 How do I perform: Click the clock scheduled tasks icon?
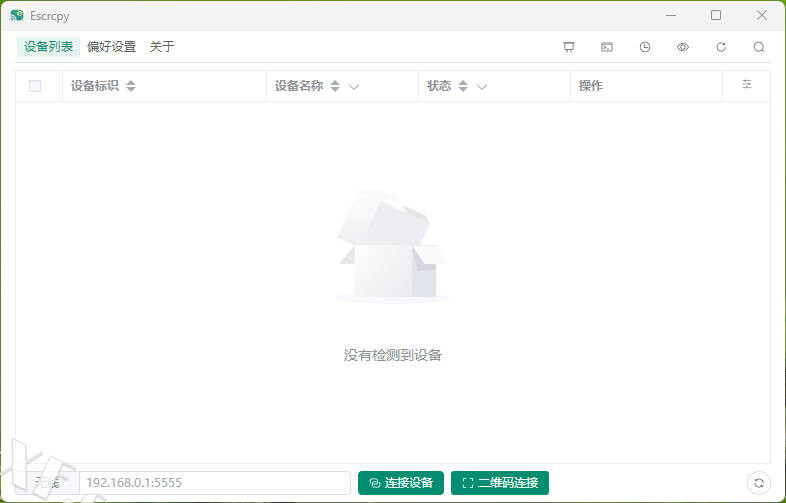645,47
